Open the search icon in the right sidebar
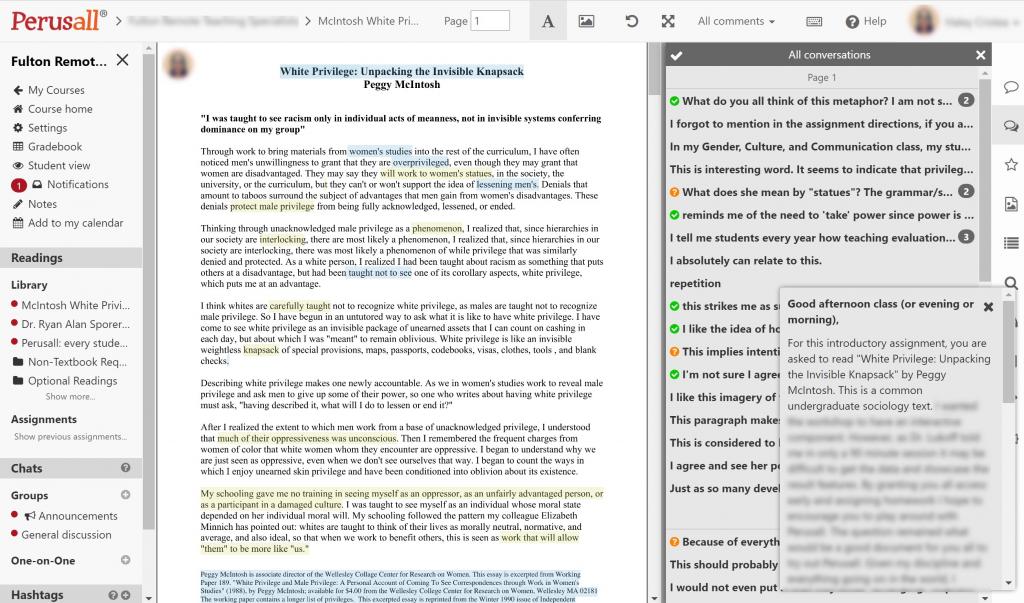This screenshot has width=1024, height=603. tap(1011, 281)
